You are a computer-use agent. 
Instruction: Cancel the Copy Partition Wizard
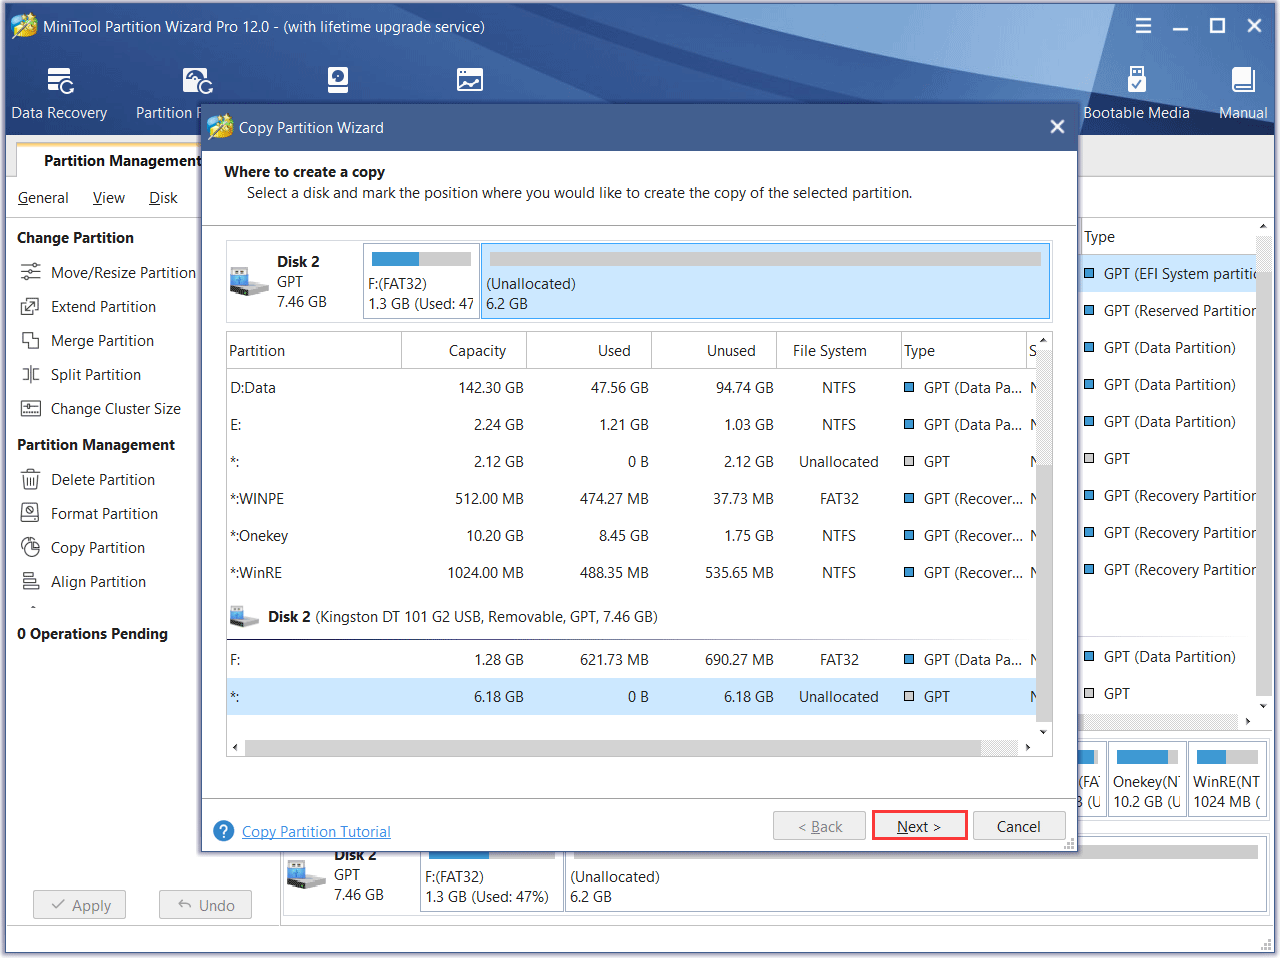point(1018,826)
